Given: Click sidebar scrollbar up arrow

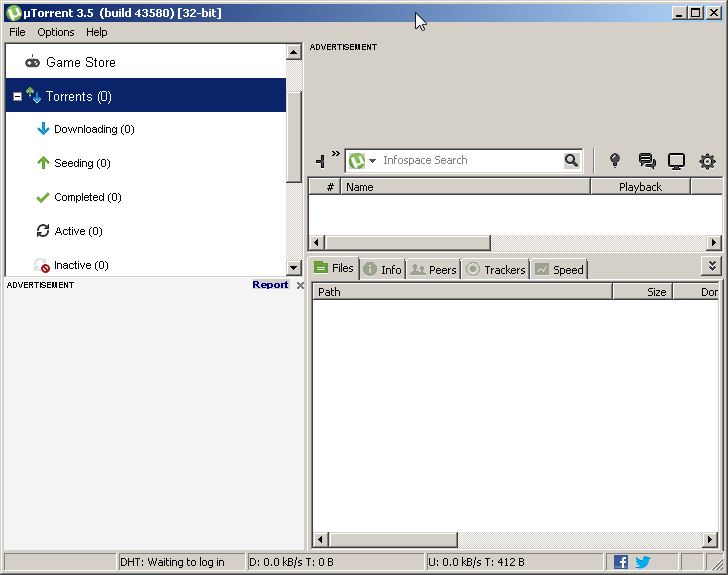Looking at the screenshot, I should coord(294,52).
